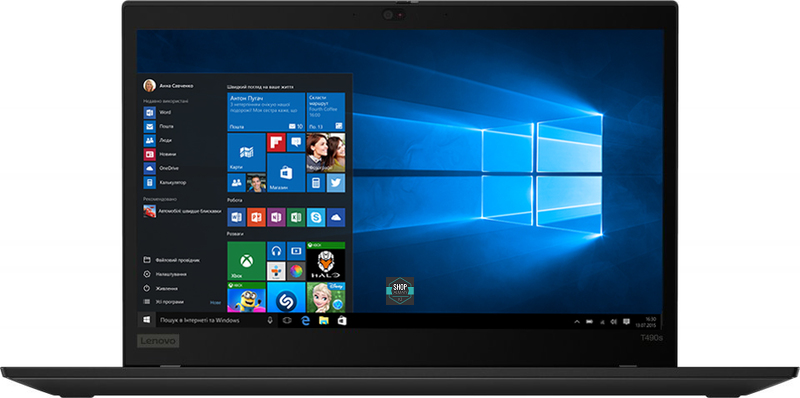Click Edge browser icon on taskbar
Viewport: 800px width, 398px height.
tap(306, 320)
